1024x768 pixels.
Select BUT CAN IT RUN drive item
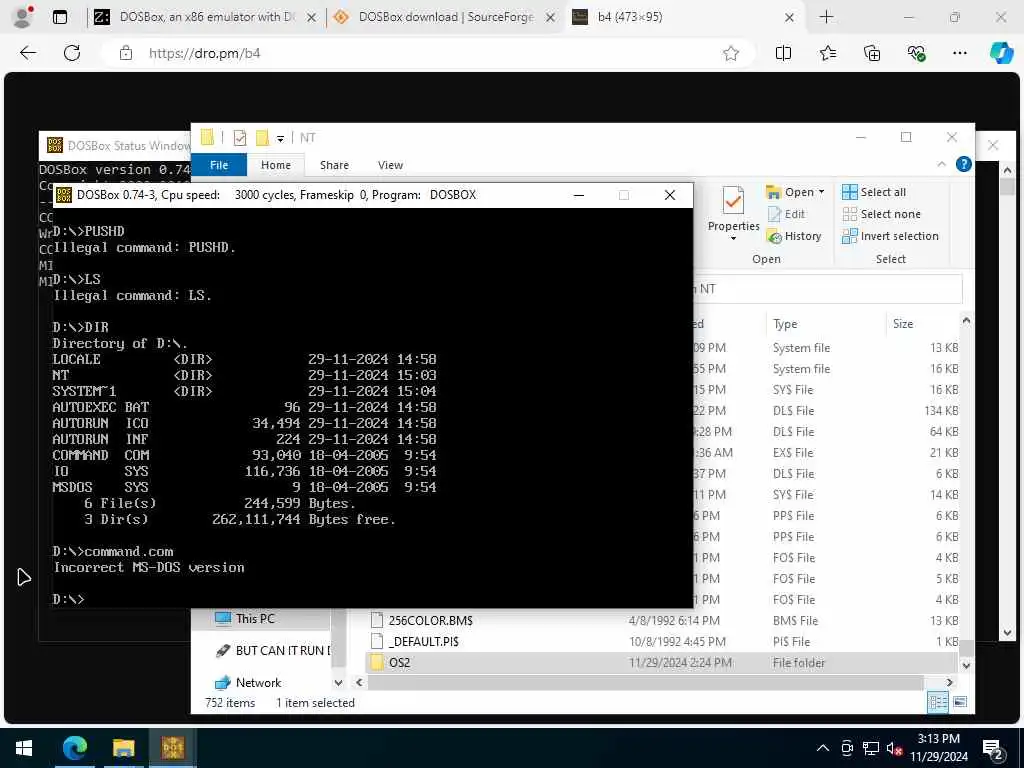[273, 650]
